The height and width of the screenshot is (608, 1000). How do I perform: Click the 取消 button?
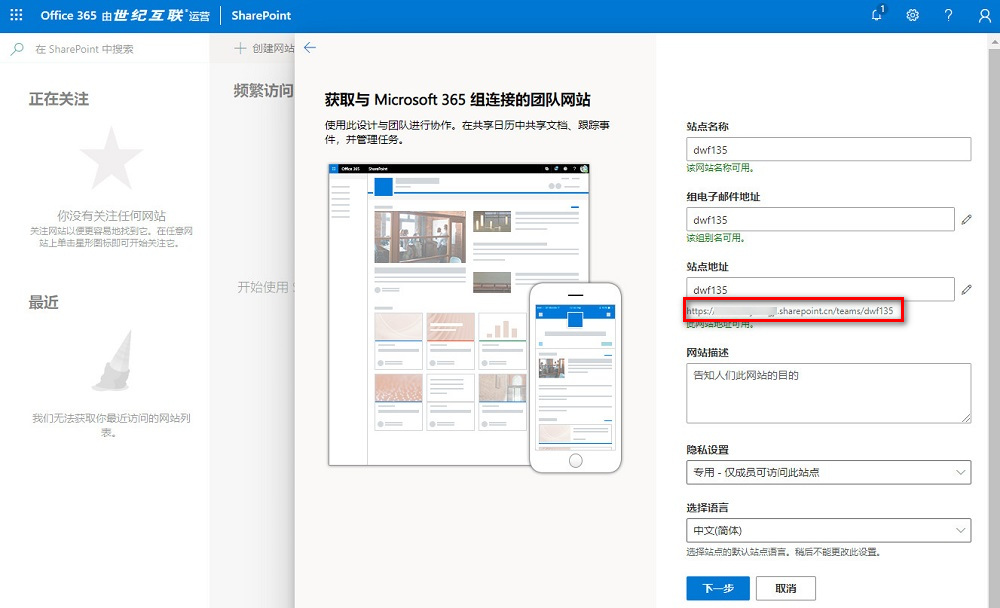tap(786, 588)
